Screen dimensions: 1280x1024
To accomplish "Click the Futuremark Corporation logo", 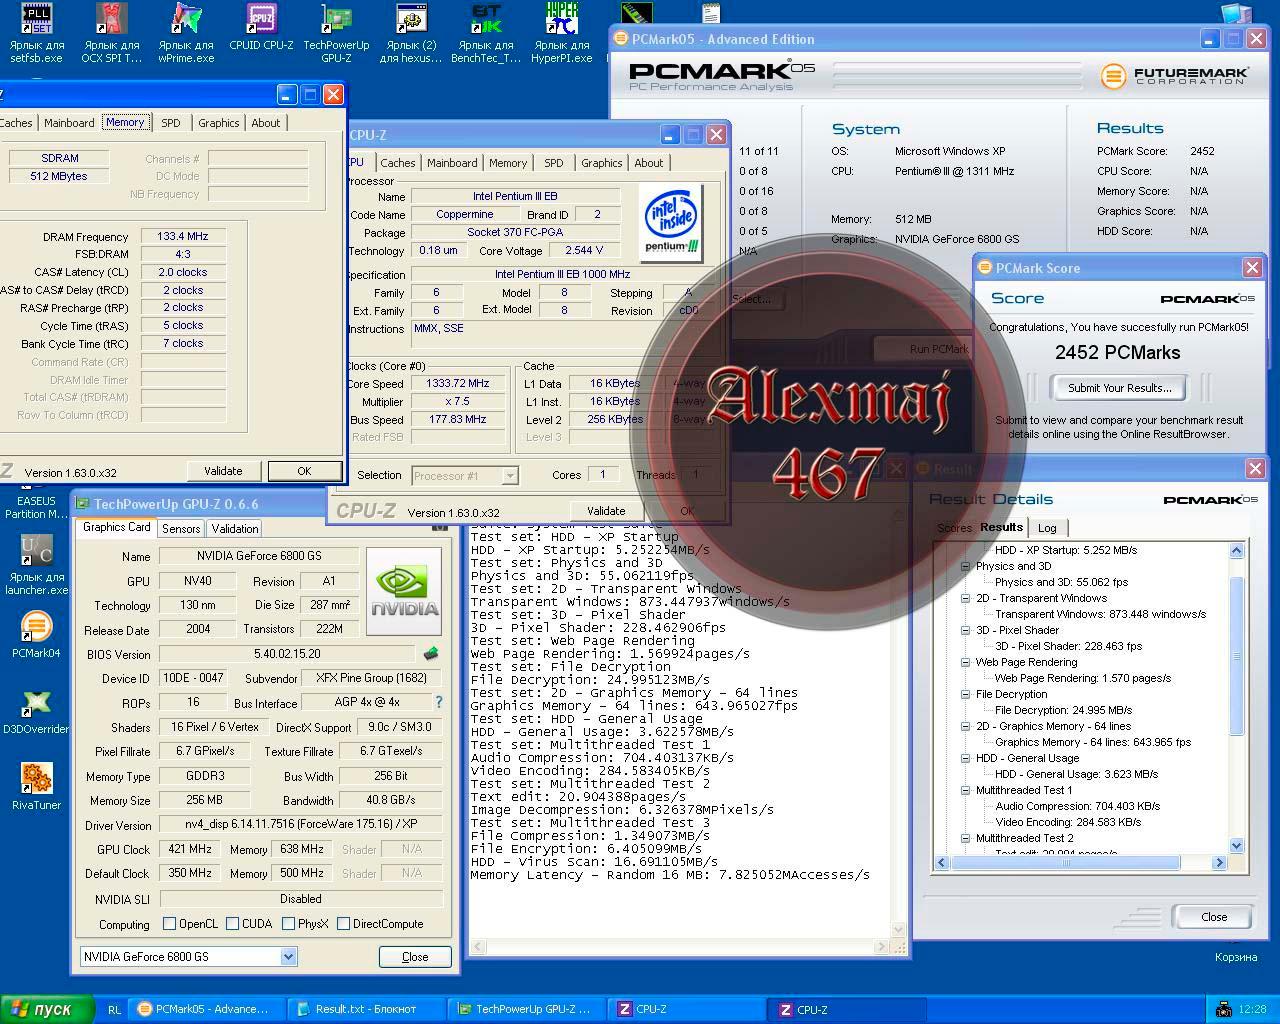I will [x=1175, y=75].
